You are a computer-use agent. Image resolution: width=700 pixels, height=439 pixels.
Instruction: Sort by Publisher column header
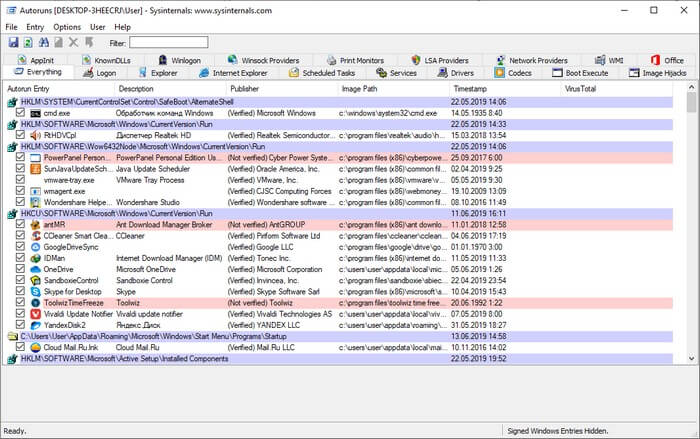coord(282,89)
